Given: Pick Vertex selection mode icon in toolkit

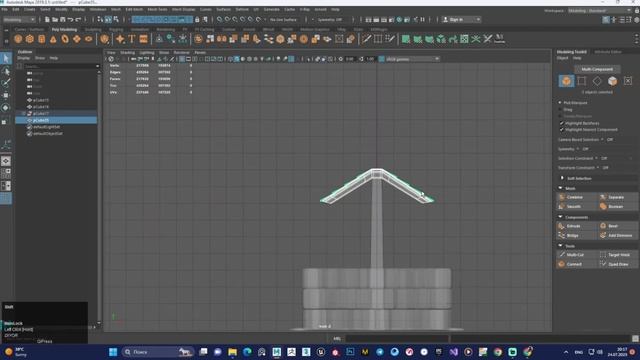Looking at the screenshot, I should point(582,81).
